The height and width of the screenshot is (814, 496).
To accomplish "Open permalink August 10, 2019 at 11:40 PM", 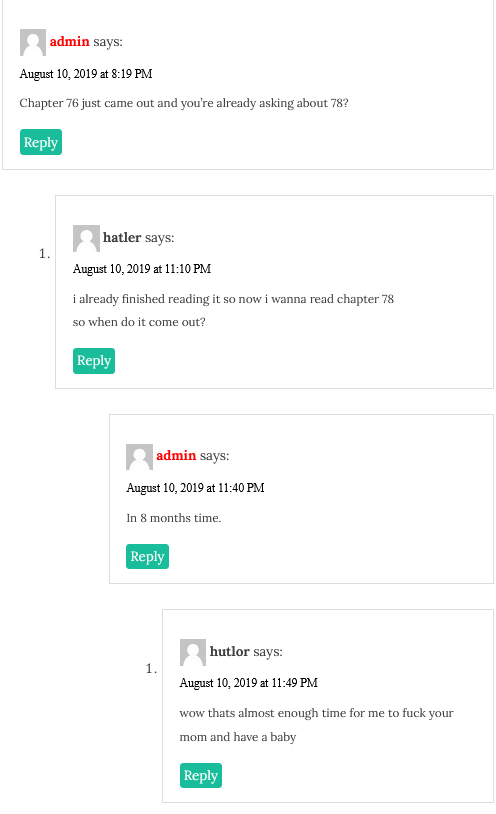I will (195, 488).
